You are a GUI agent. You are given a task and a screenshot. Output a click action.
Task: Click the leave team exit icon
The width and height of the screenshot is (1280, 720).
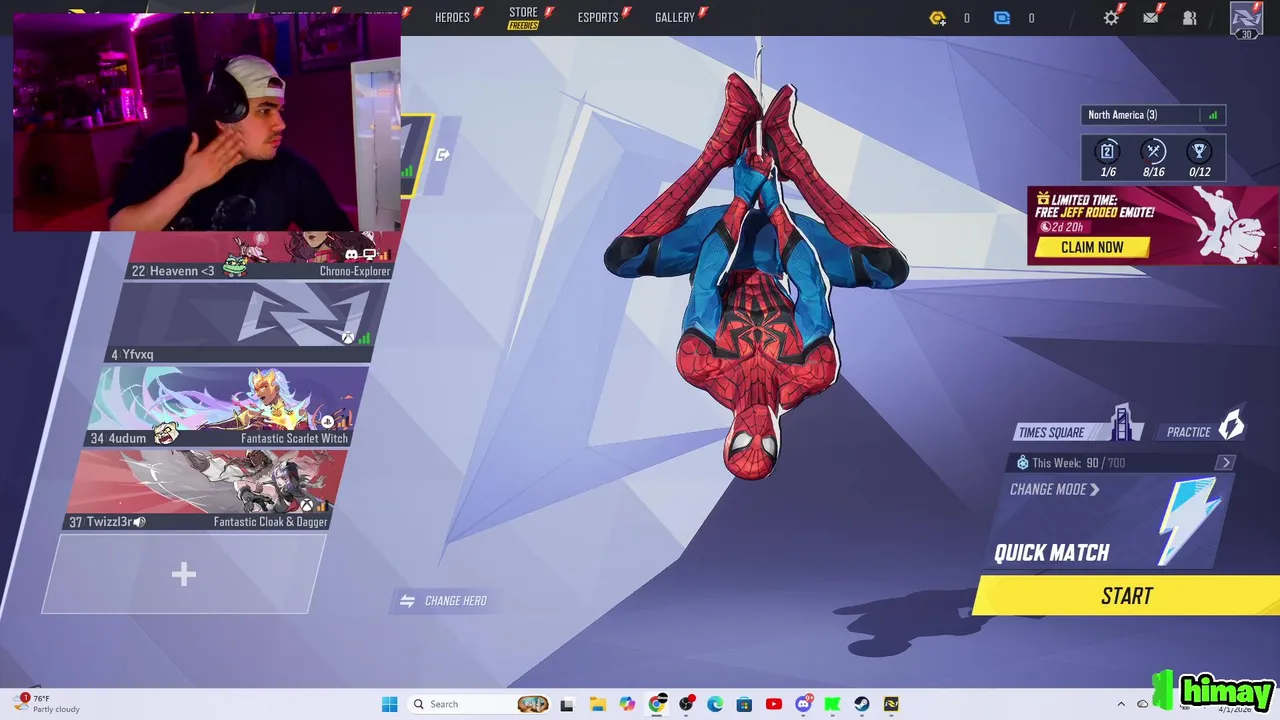point(443,155)
